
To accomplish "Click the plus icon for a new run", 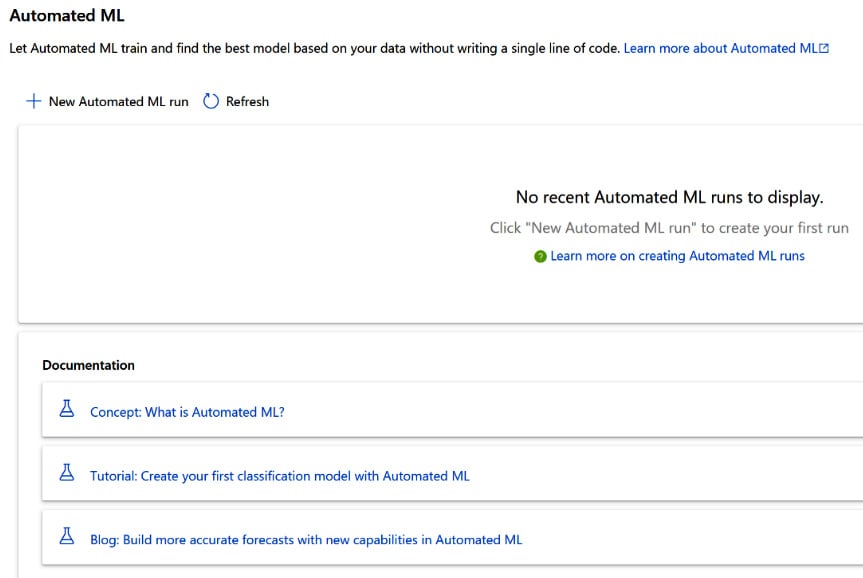I will pos(34,101).
